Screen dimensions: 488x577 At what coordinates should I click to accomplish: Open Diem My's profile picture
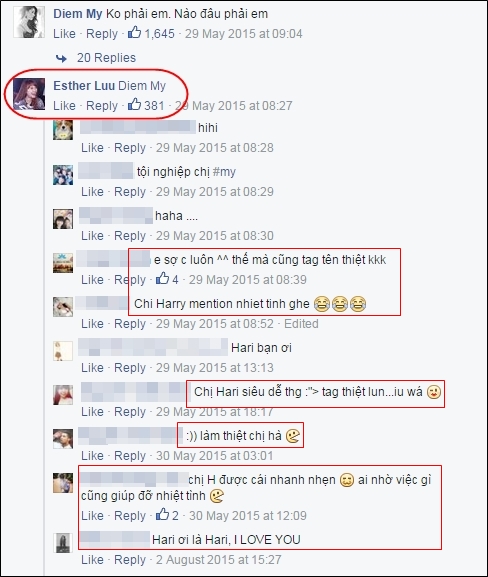click(29, 22)
